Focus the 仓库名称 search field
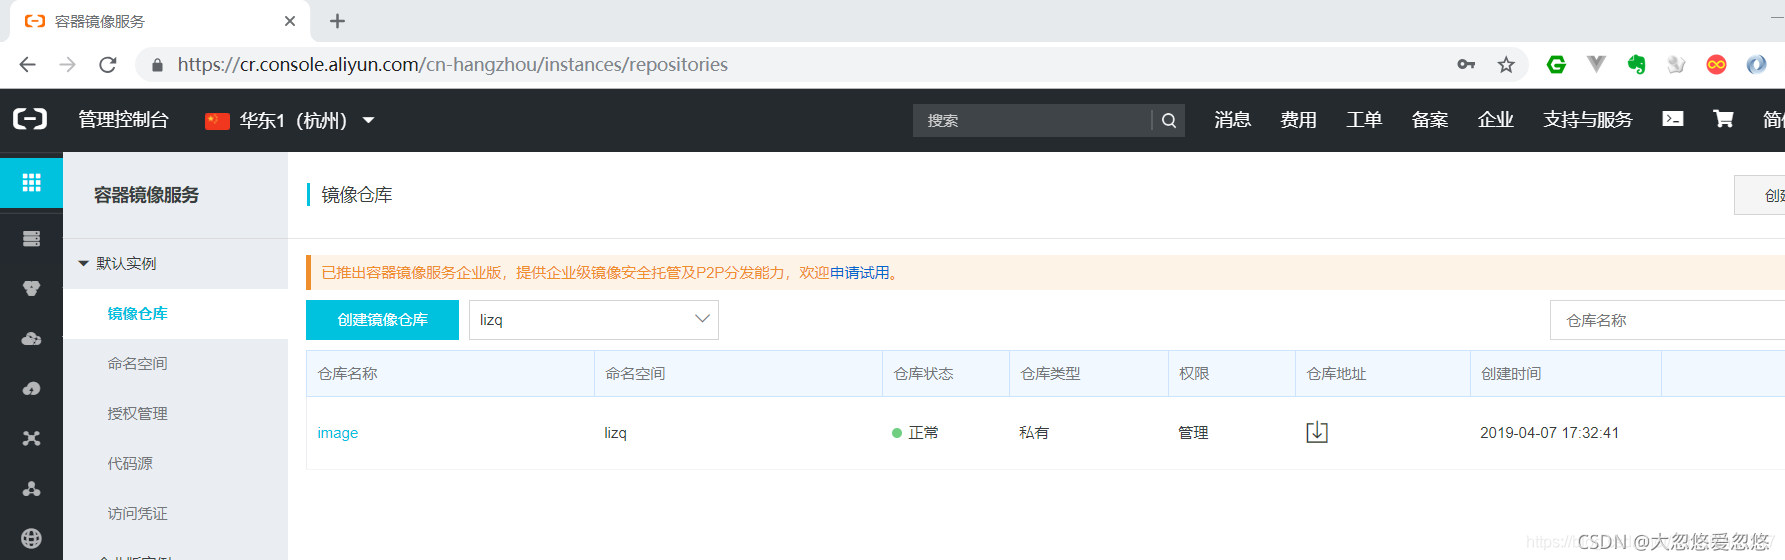1785x560 pixels. 1667,320
